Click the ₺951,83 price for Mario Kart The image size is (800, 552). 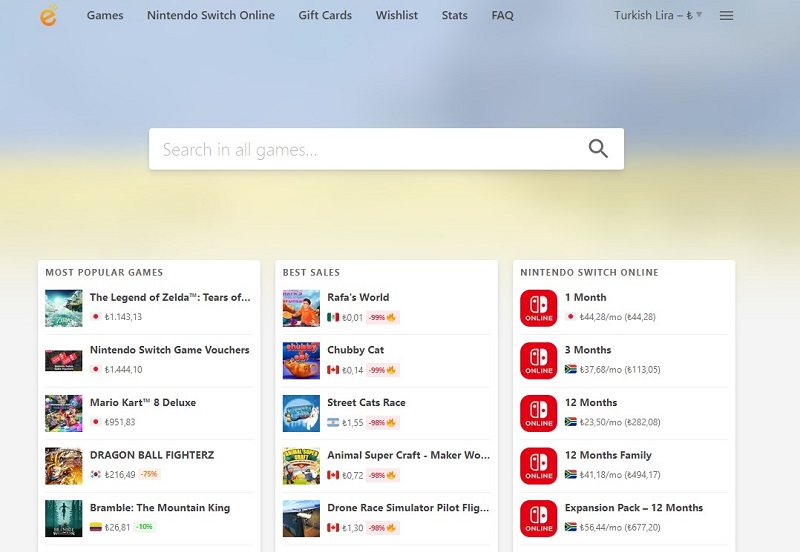(120, 422)
